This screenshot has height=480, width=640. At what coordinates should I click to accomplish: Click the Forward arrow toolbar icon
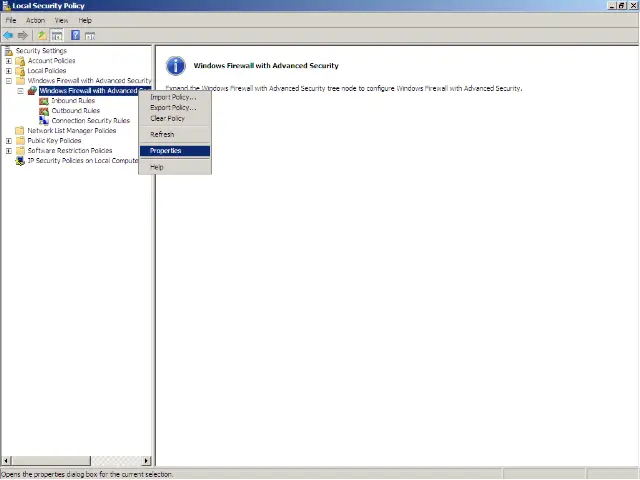click(23, 36)
